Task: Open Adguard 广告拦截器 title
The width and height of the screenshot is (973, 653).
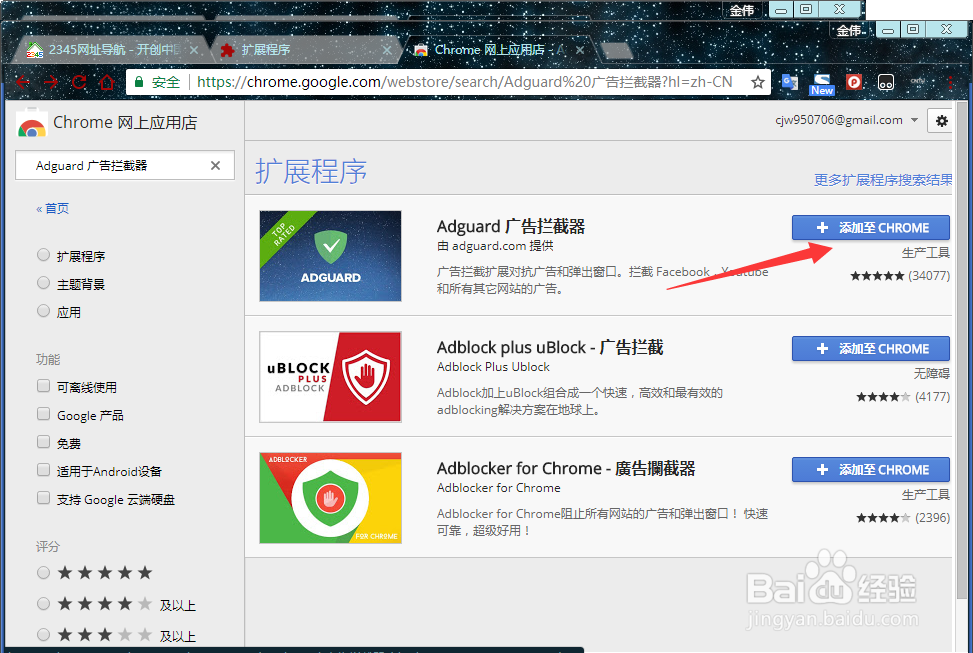Action: (x=511, y=227)
